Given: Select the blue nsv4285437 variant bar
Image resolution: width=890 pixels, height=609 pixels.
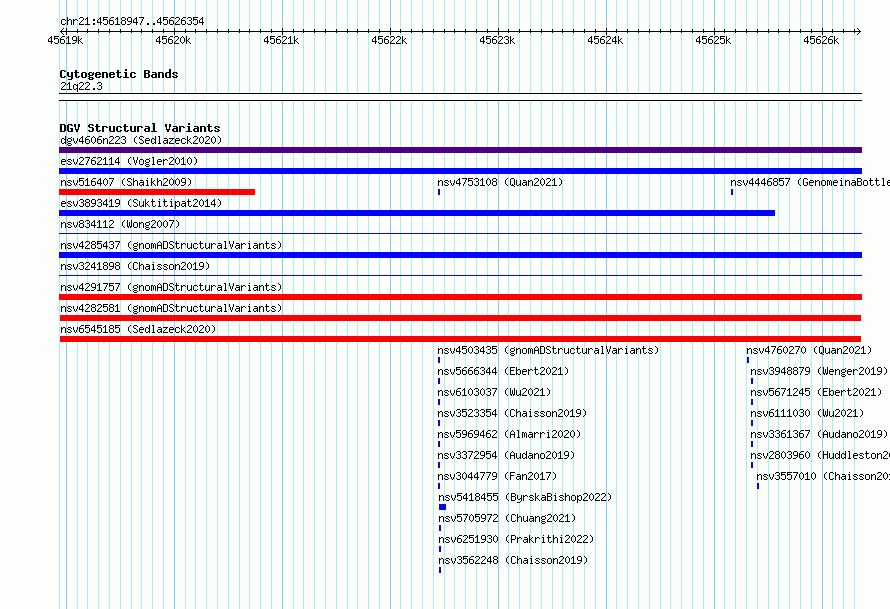Looking at the screenshot, I should [460, 255].
